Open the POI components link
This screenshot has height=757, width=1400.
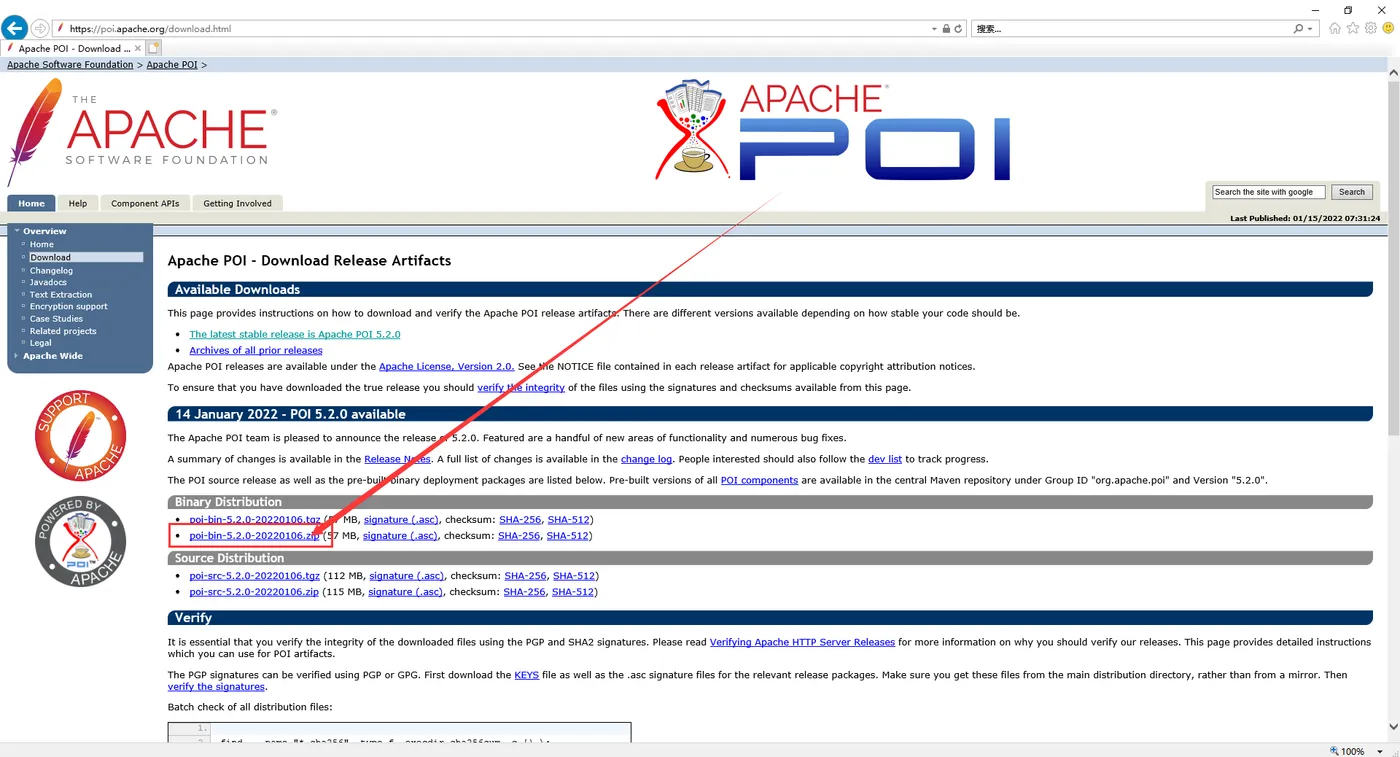[759, 480]
